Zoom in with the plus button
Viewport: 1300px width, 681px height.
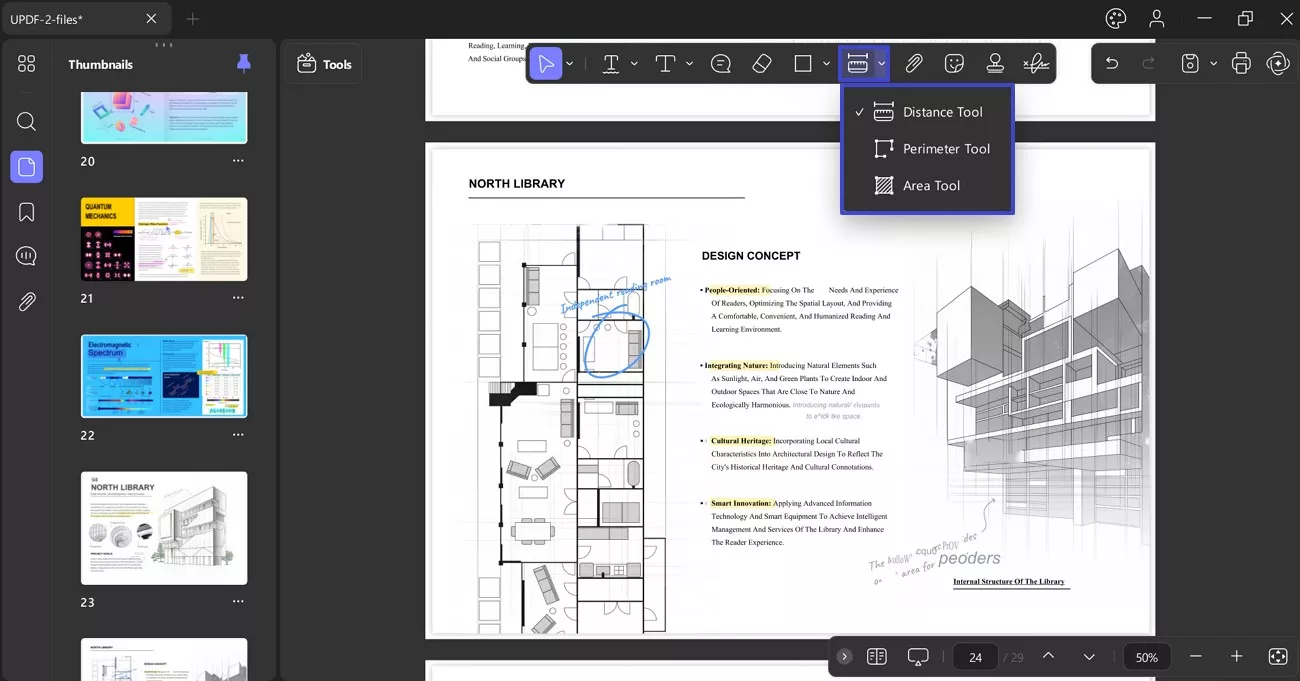(x=1237, y=657)
